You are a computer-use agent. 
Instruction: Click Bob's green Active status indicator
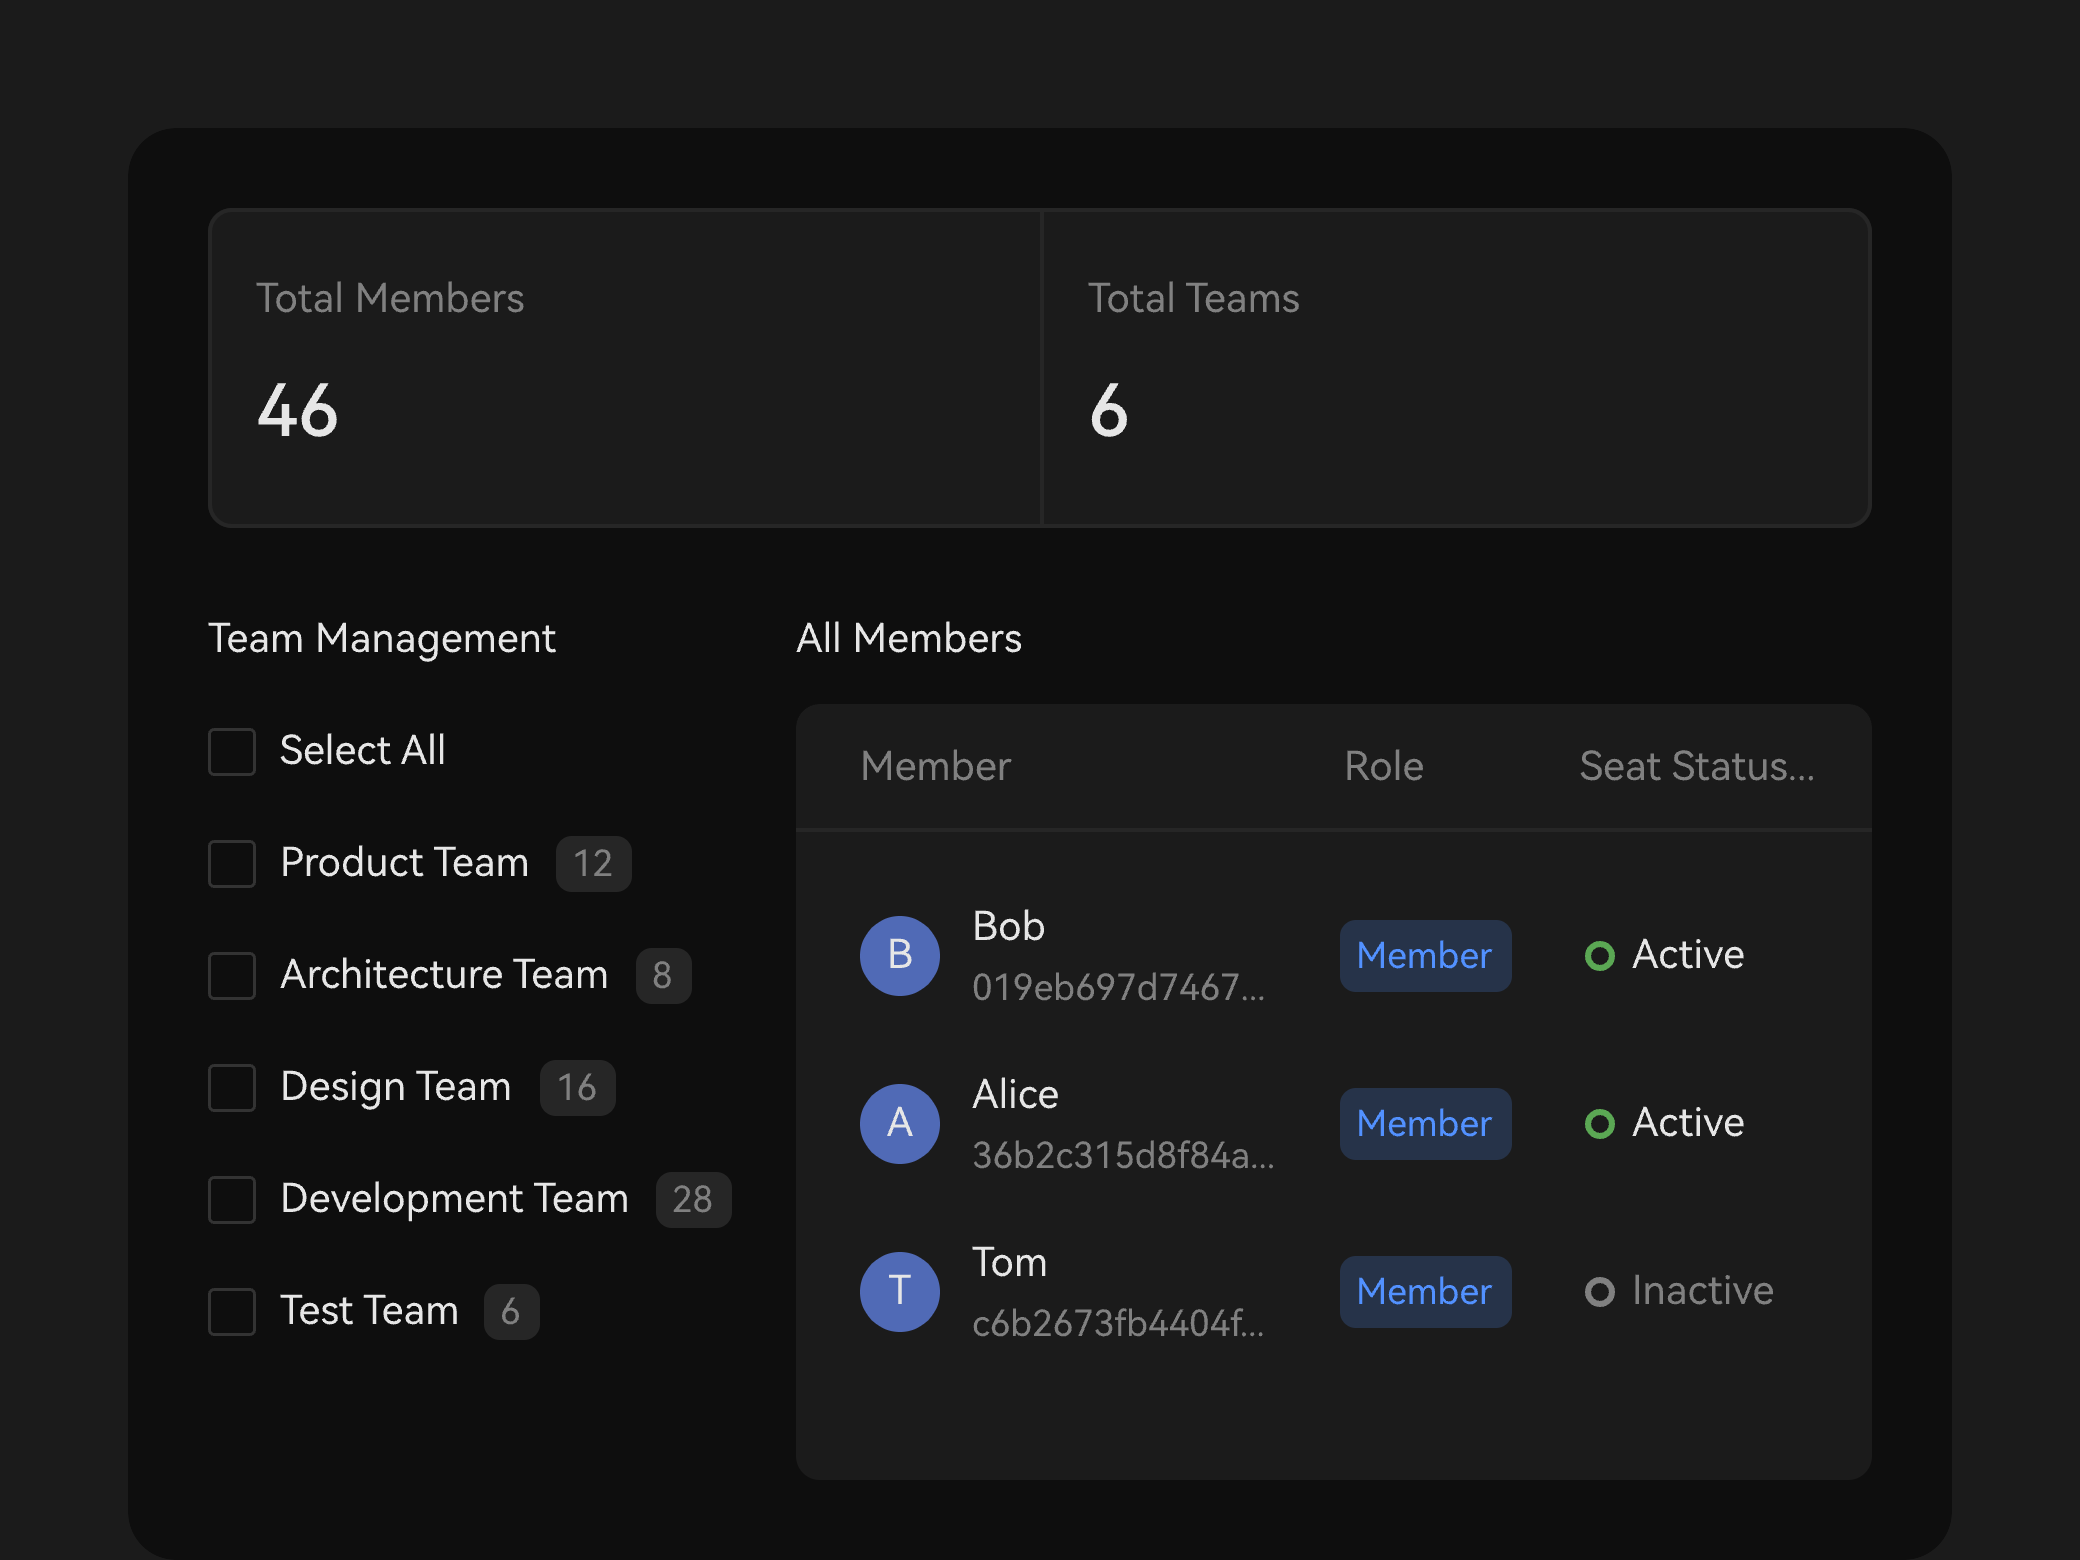(1599, 956)
